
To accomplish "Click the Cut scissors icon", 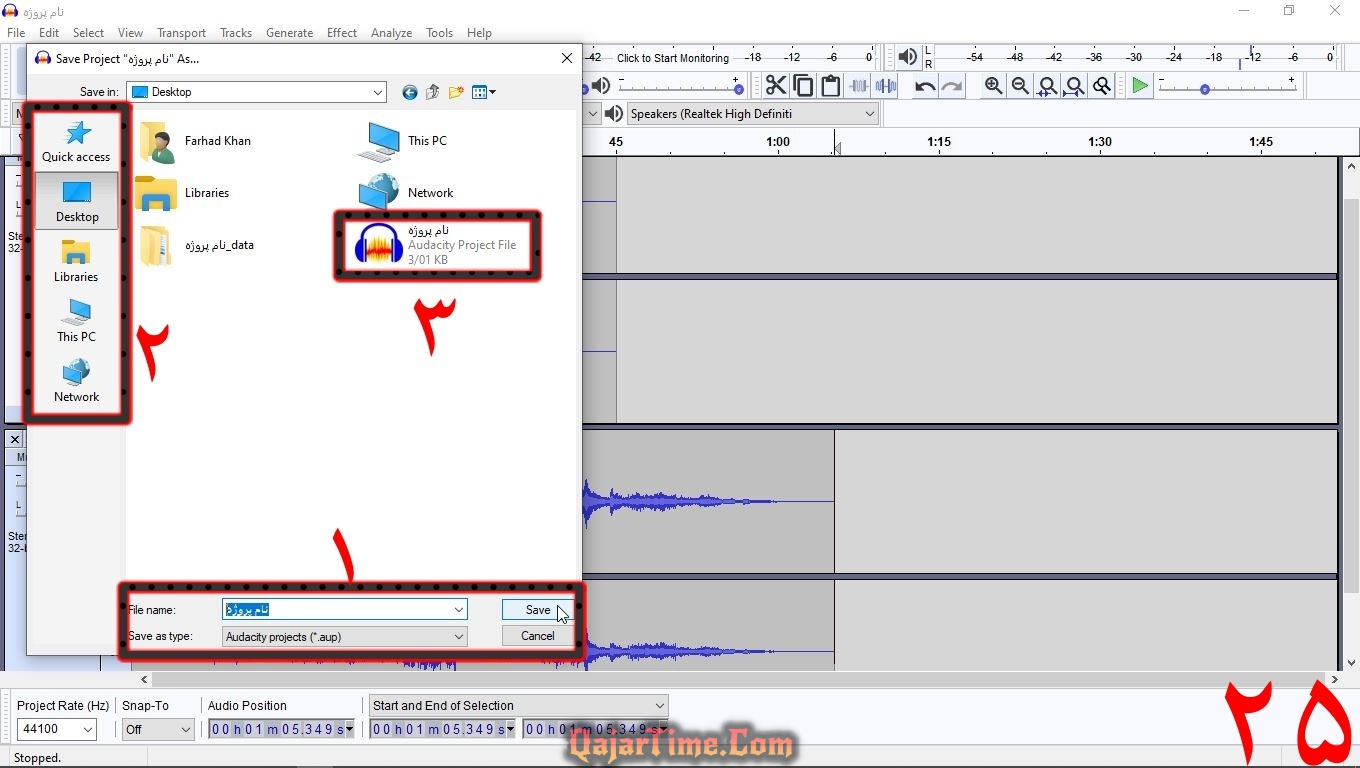I will pos(776,86).
